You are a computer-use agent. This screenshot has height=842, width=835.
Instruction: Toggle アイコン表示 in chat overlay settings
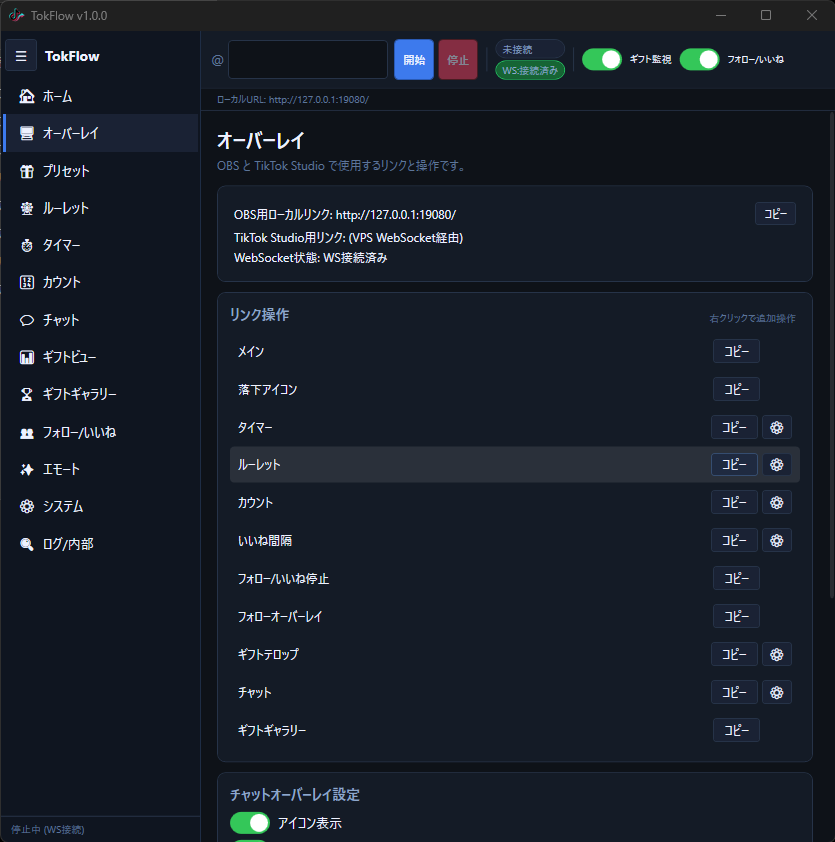click(x=250, y=823)
